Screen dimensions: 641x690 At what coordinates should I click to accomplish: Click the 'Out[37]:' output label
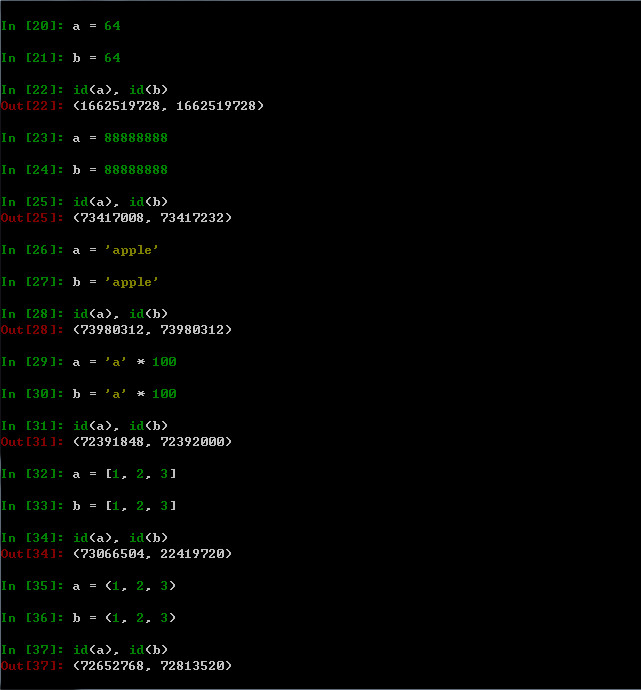(32, 666)
